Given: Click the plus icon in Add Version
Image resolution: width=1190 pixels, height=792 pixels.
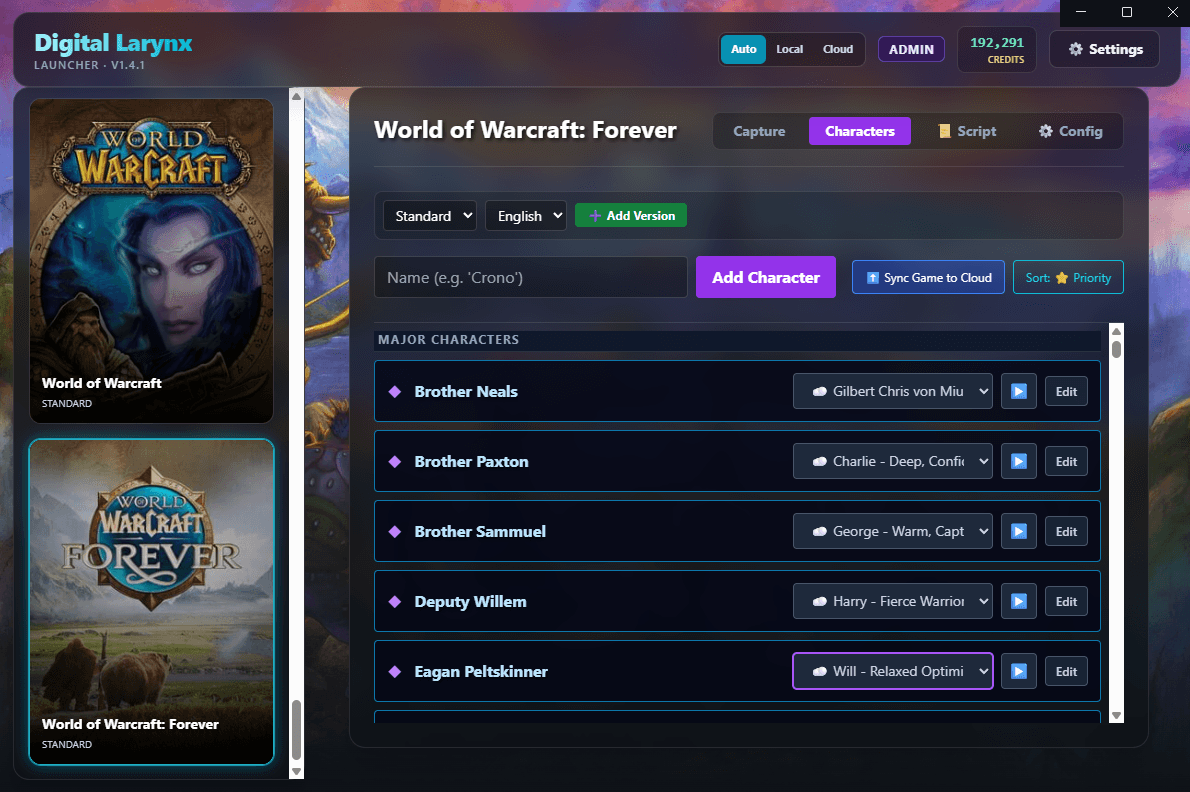Looking at the screenshot, I should coord(595,216).
